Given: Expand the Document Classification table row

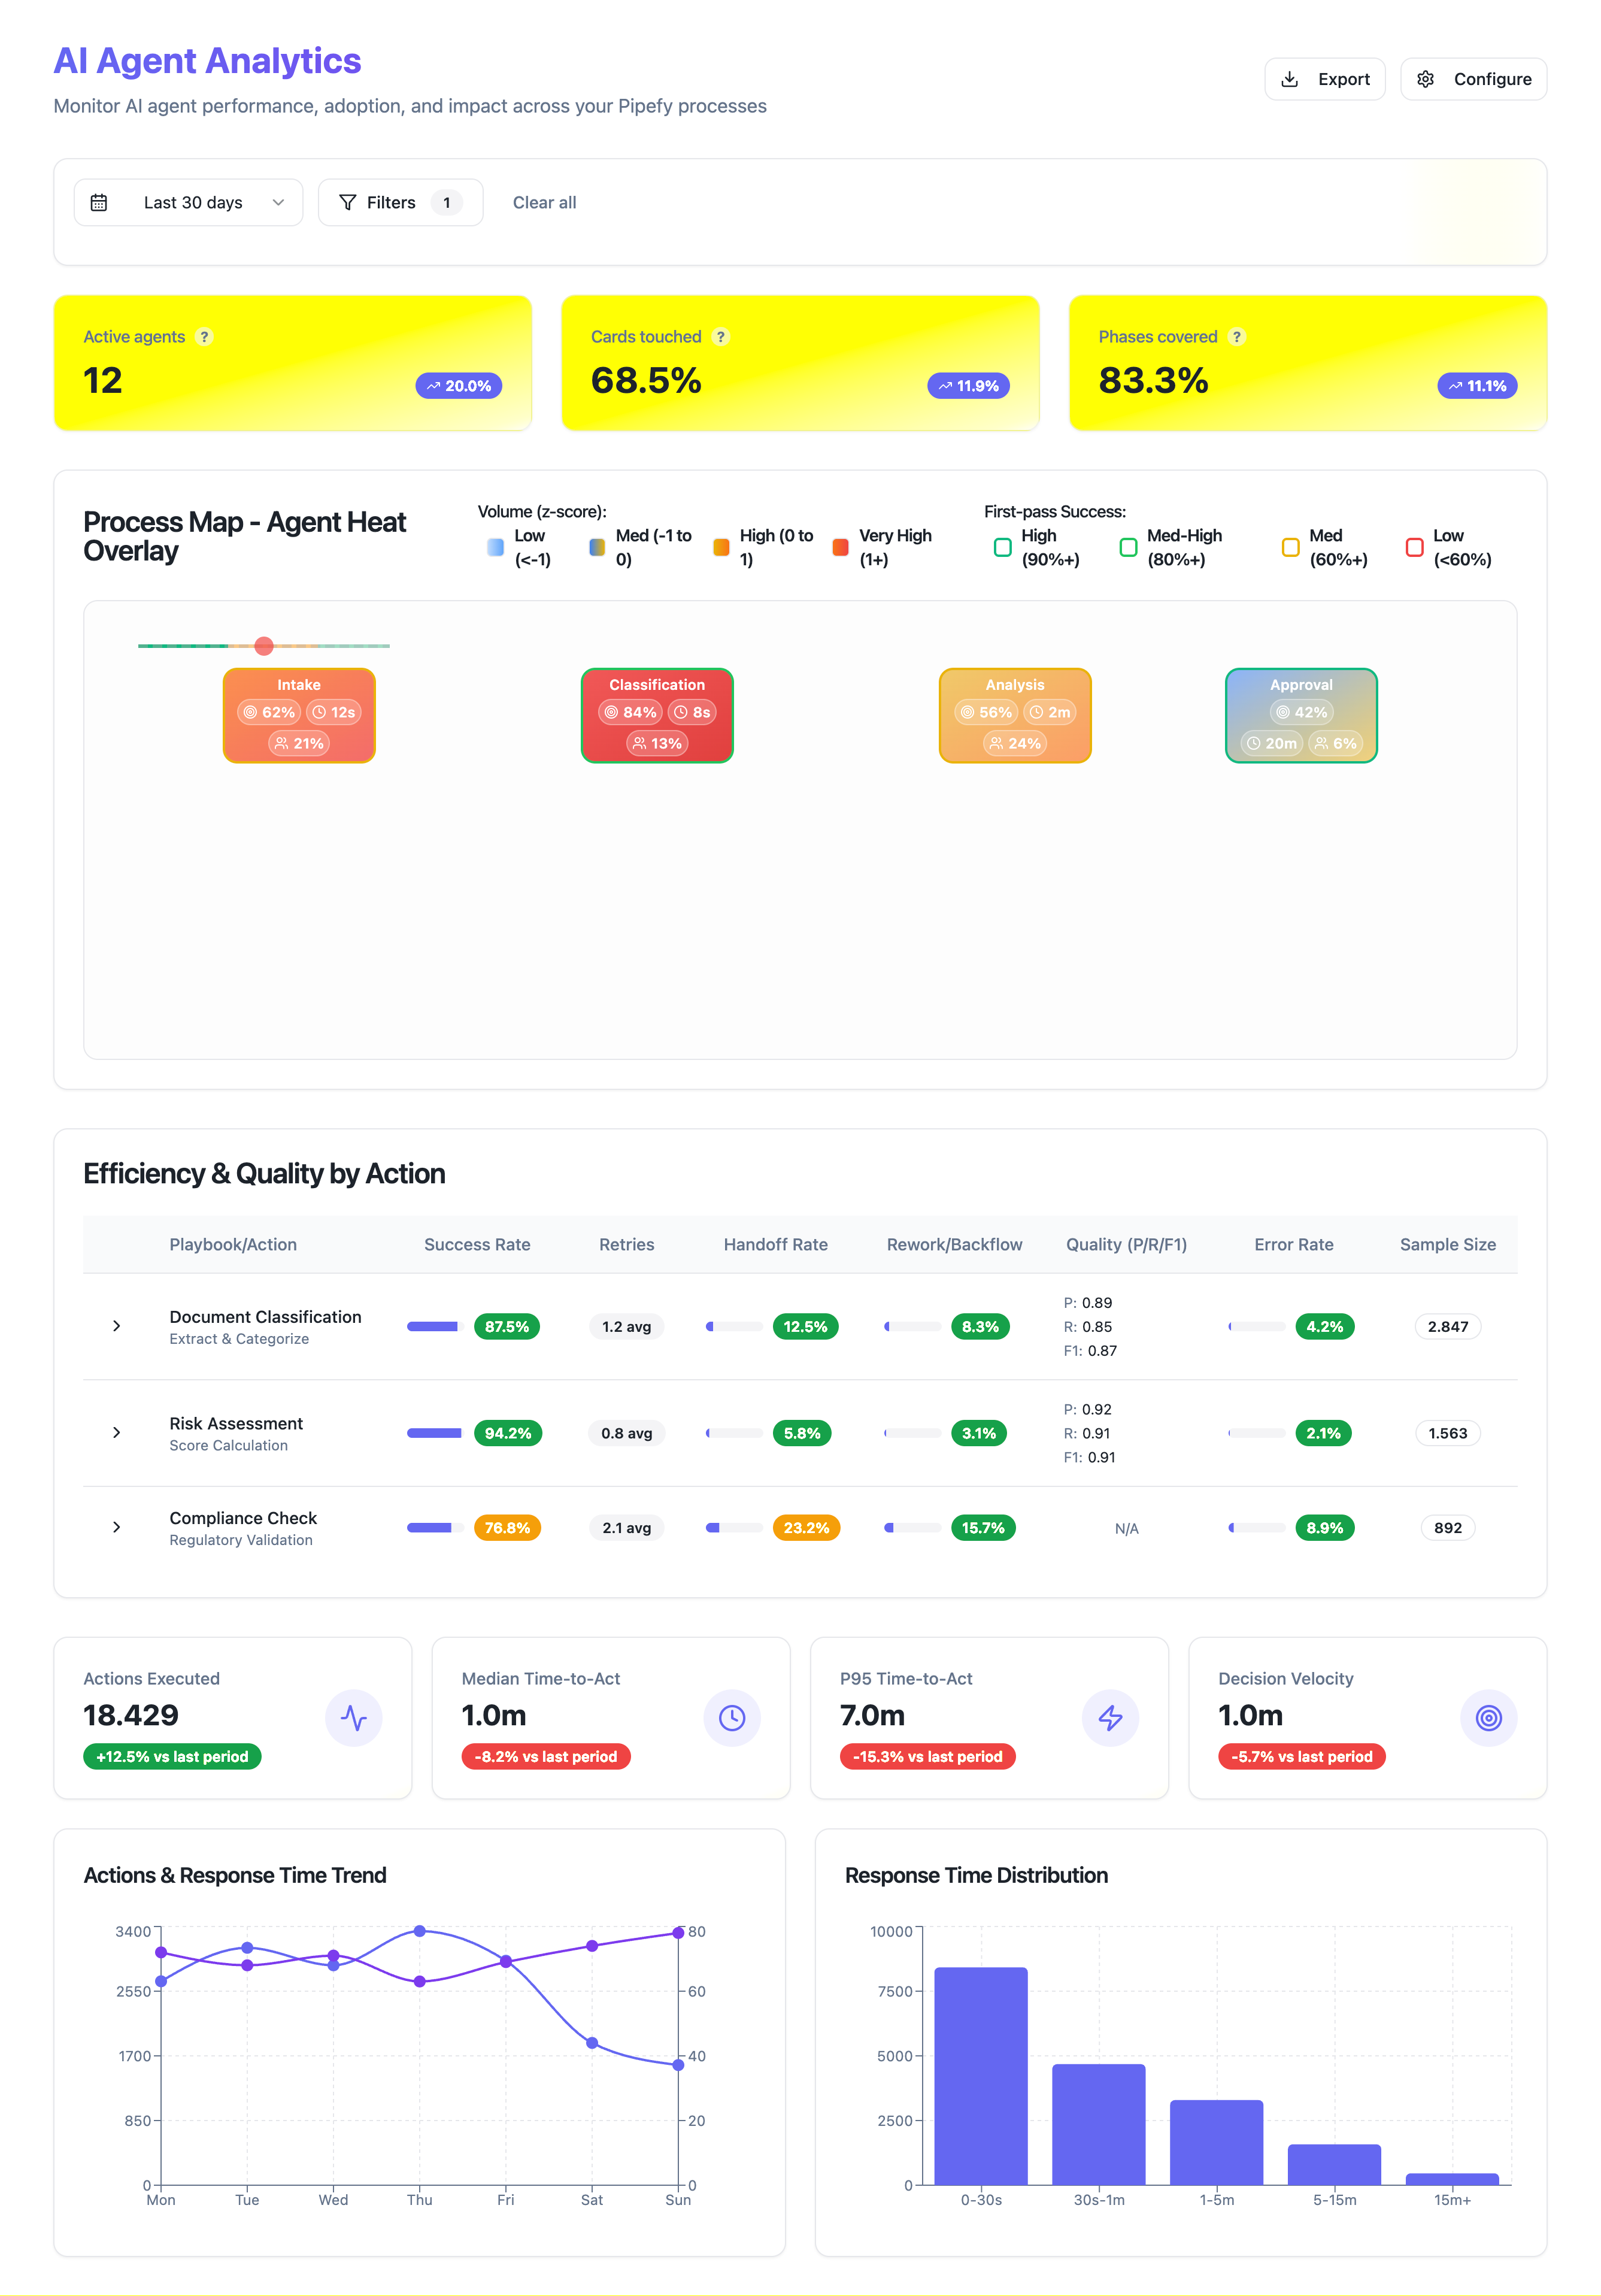Looking at the screenshot, I should click(x=117, y=1326).
